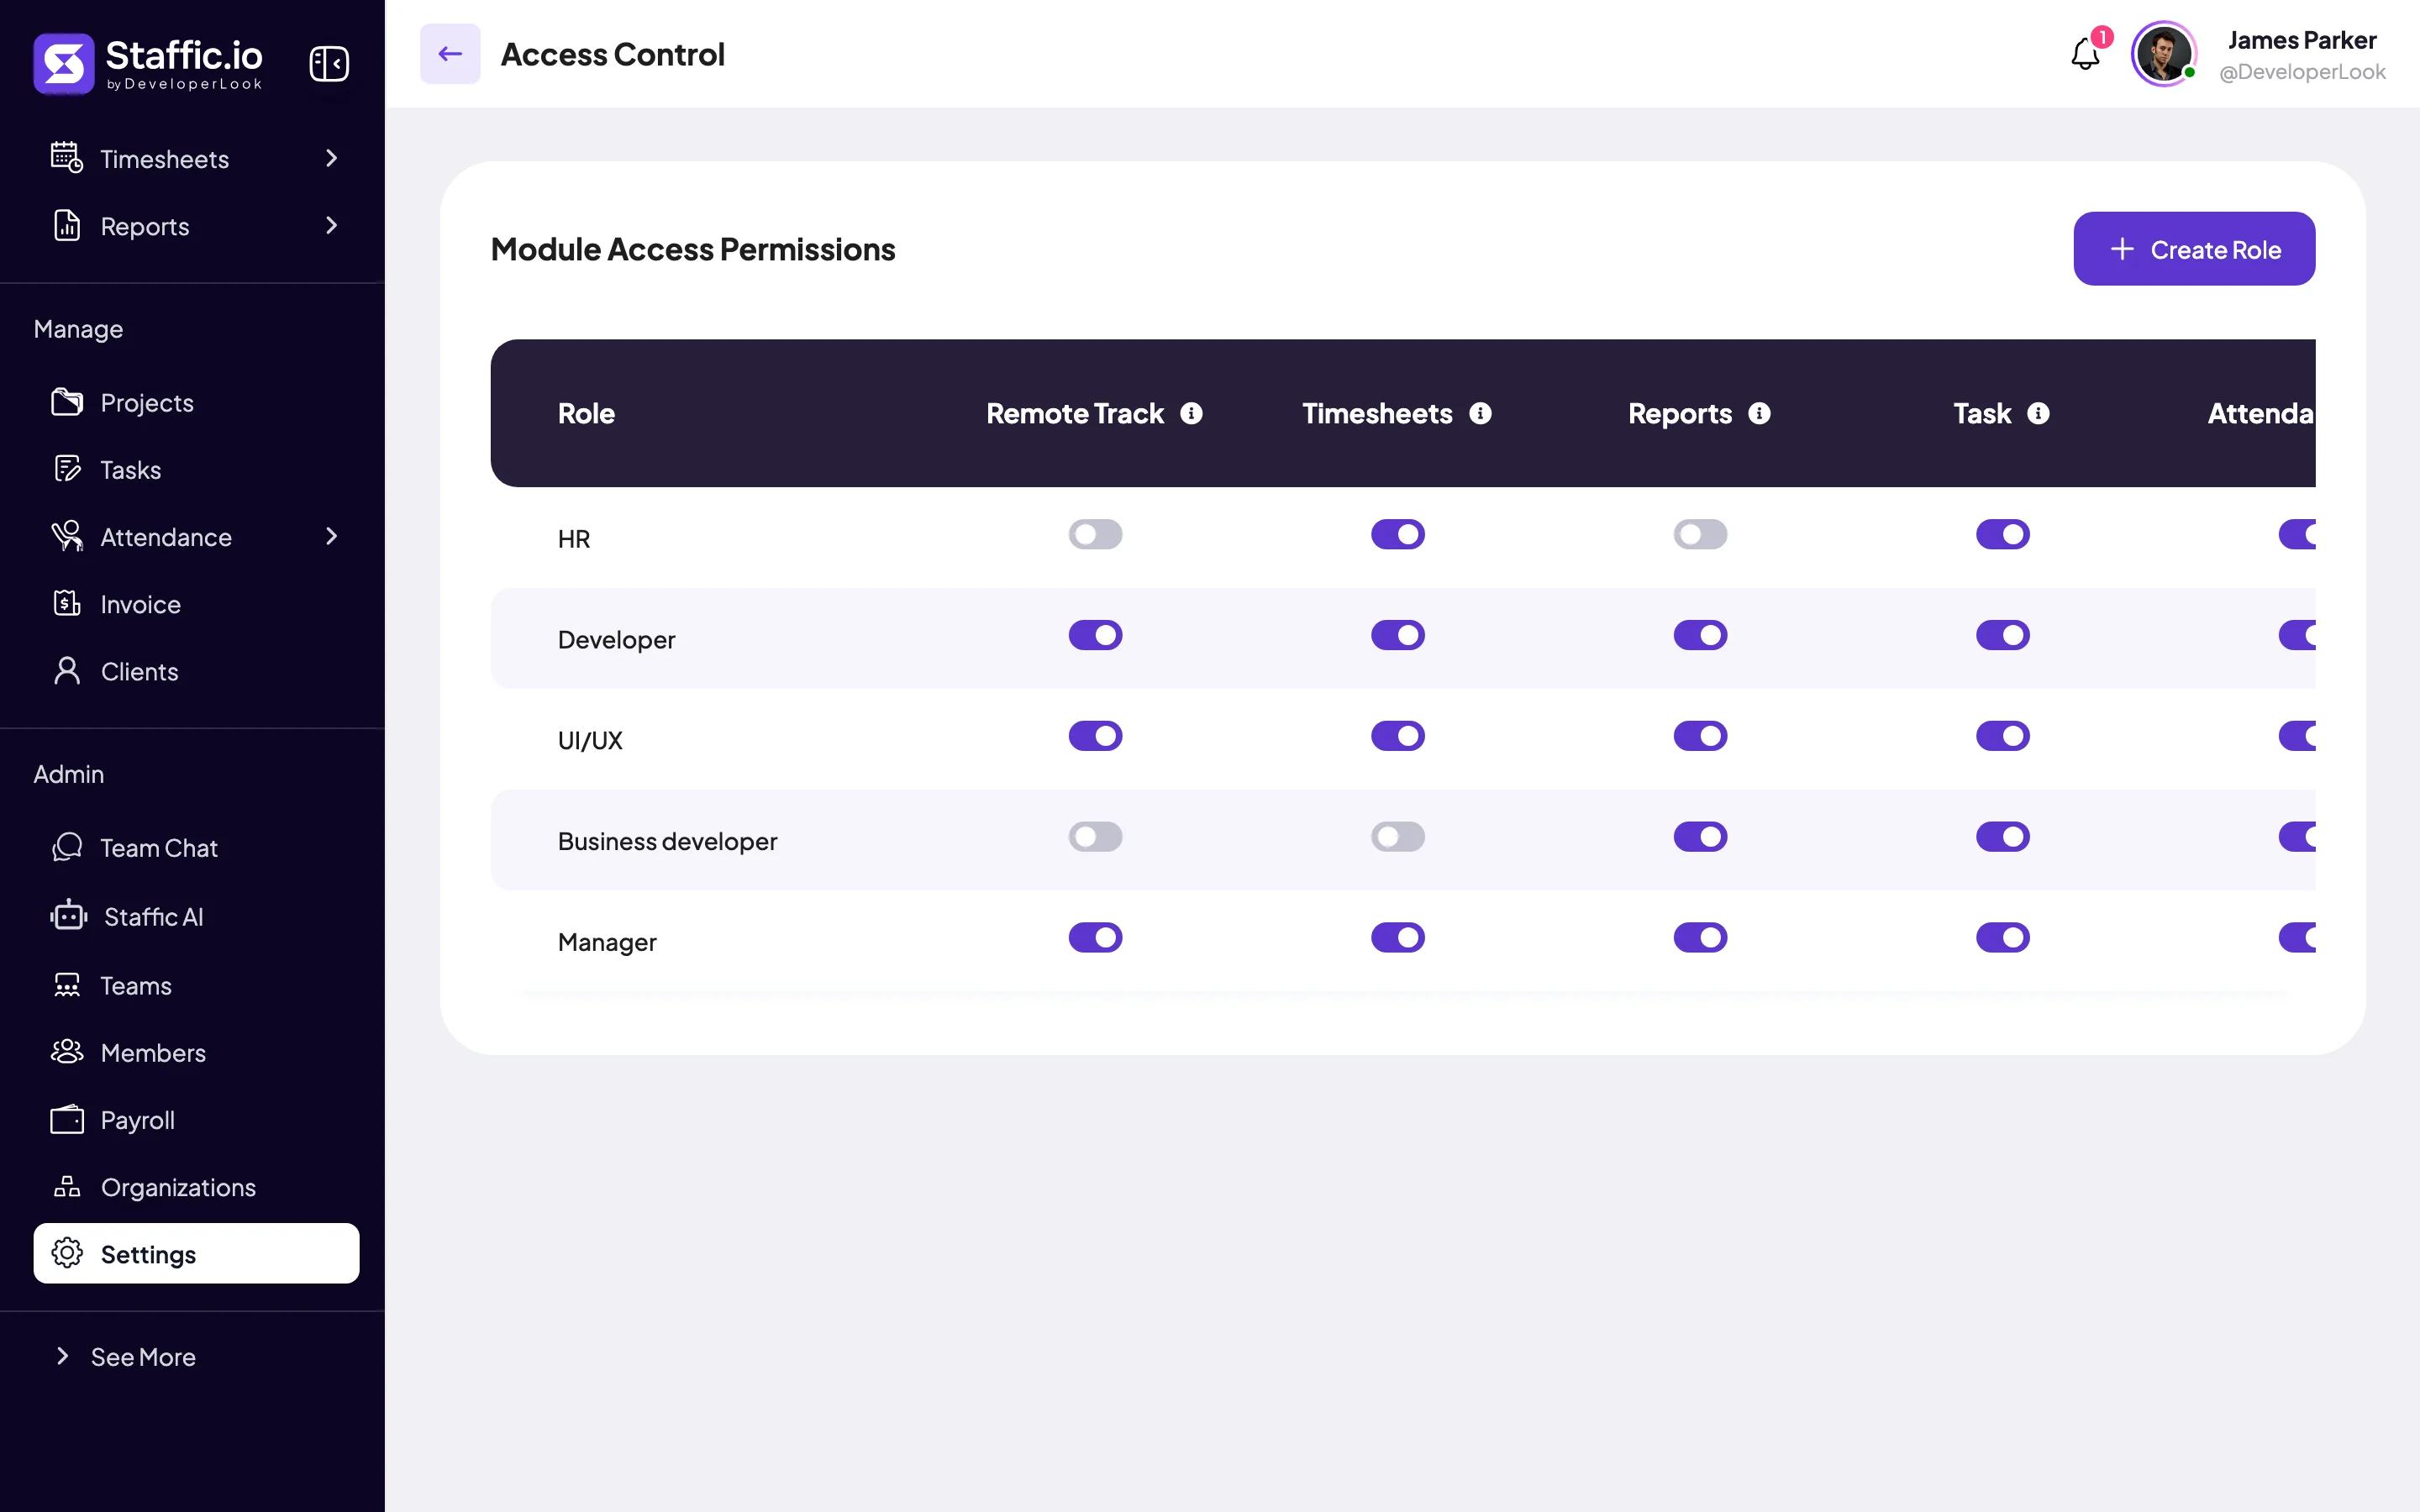Open the Teams menu item
This screenshot has height=1512, width=2420.
pyautogui.click(x=196, y=985)
